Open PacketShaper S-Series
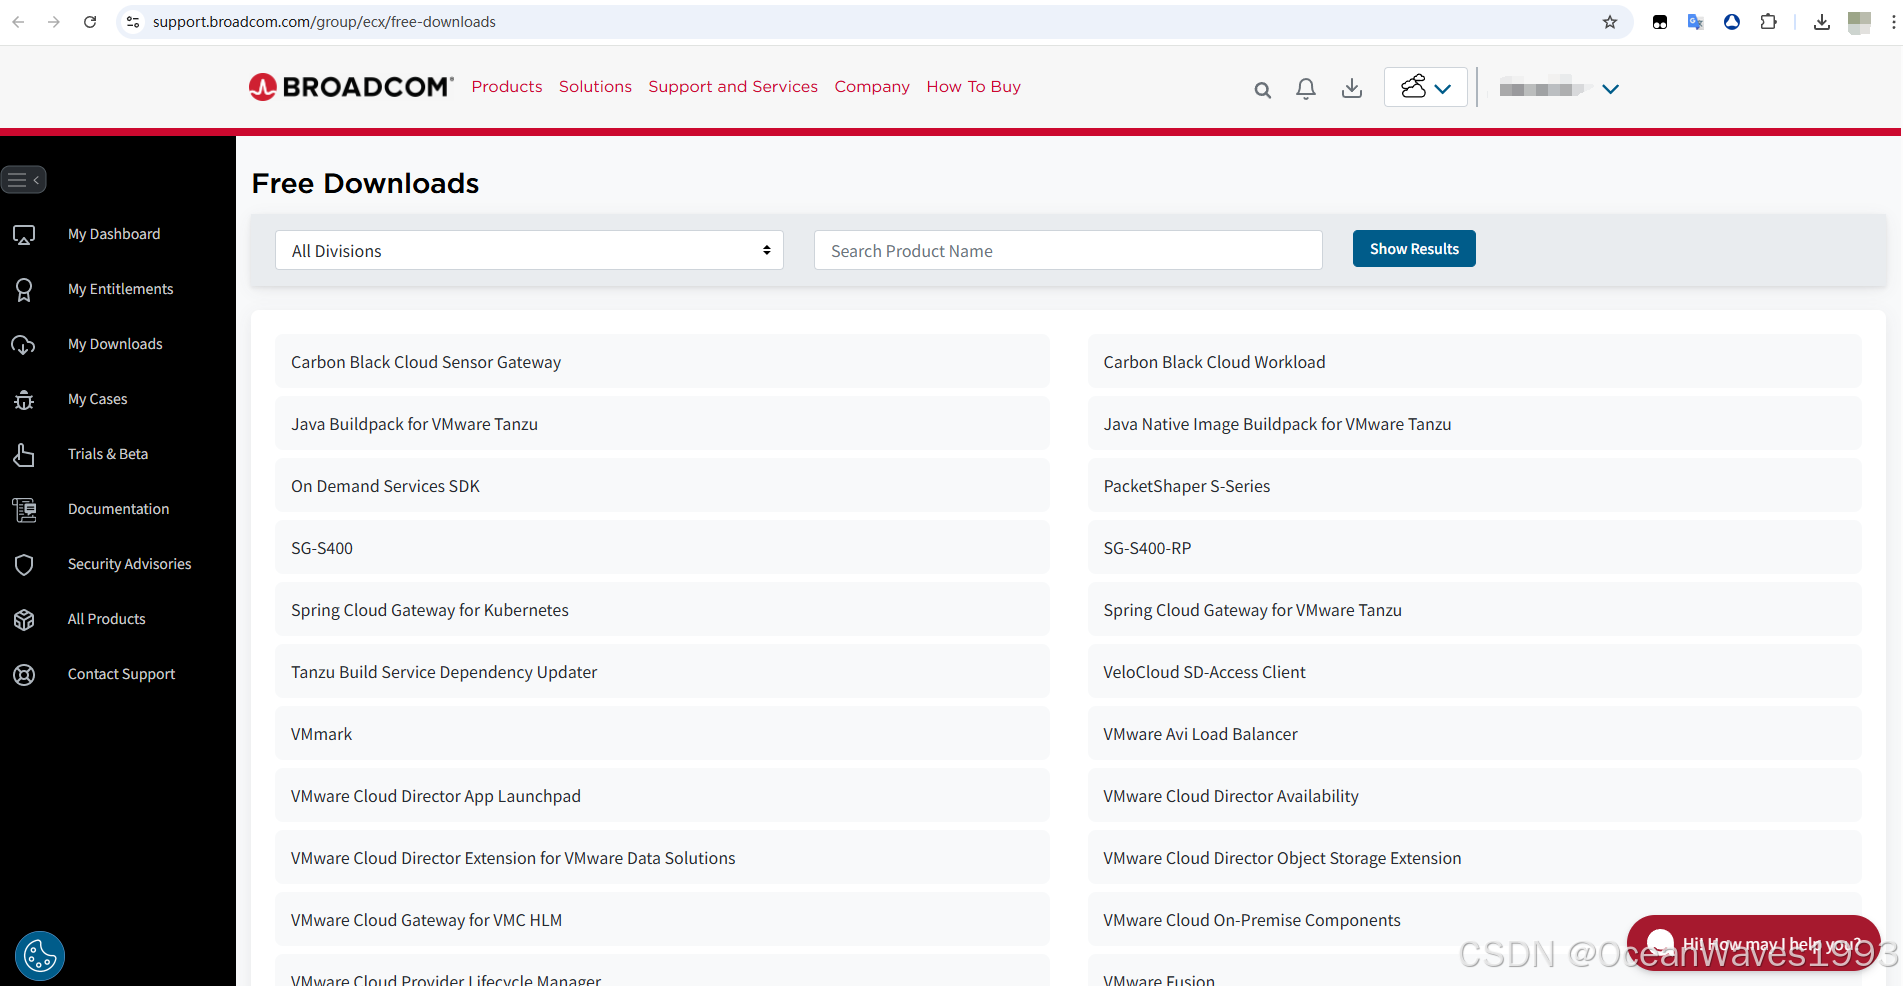This screenshot has height=986, width=1903. [1474, 486]
